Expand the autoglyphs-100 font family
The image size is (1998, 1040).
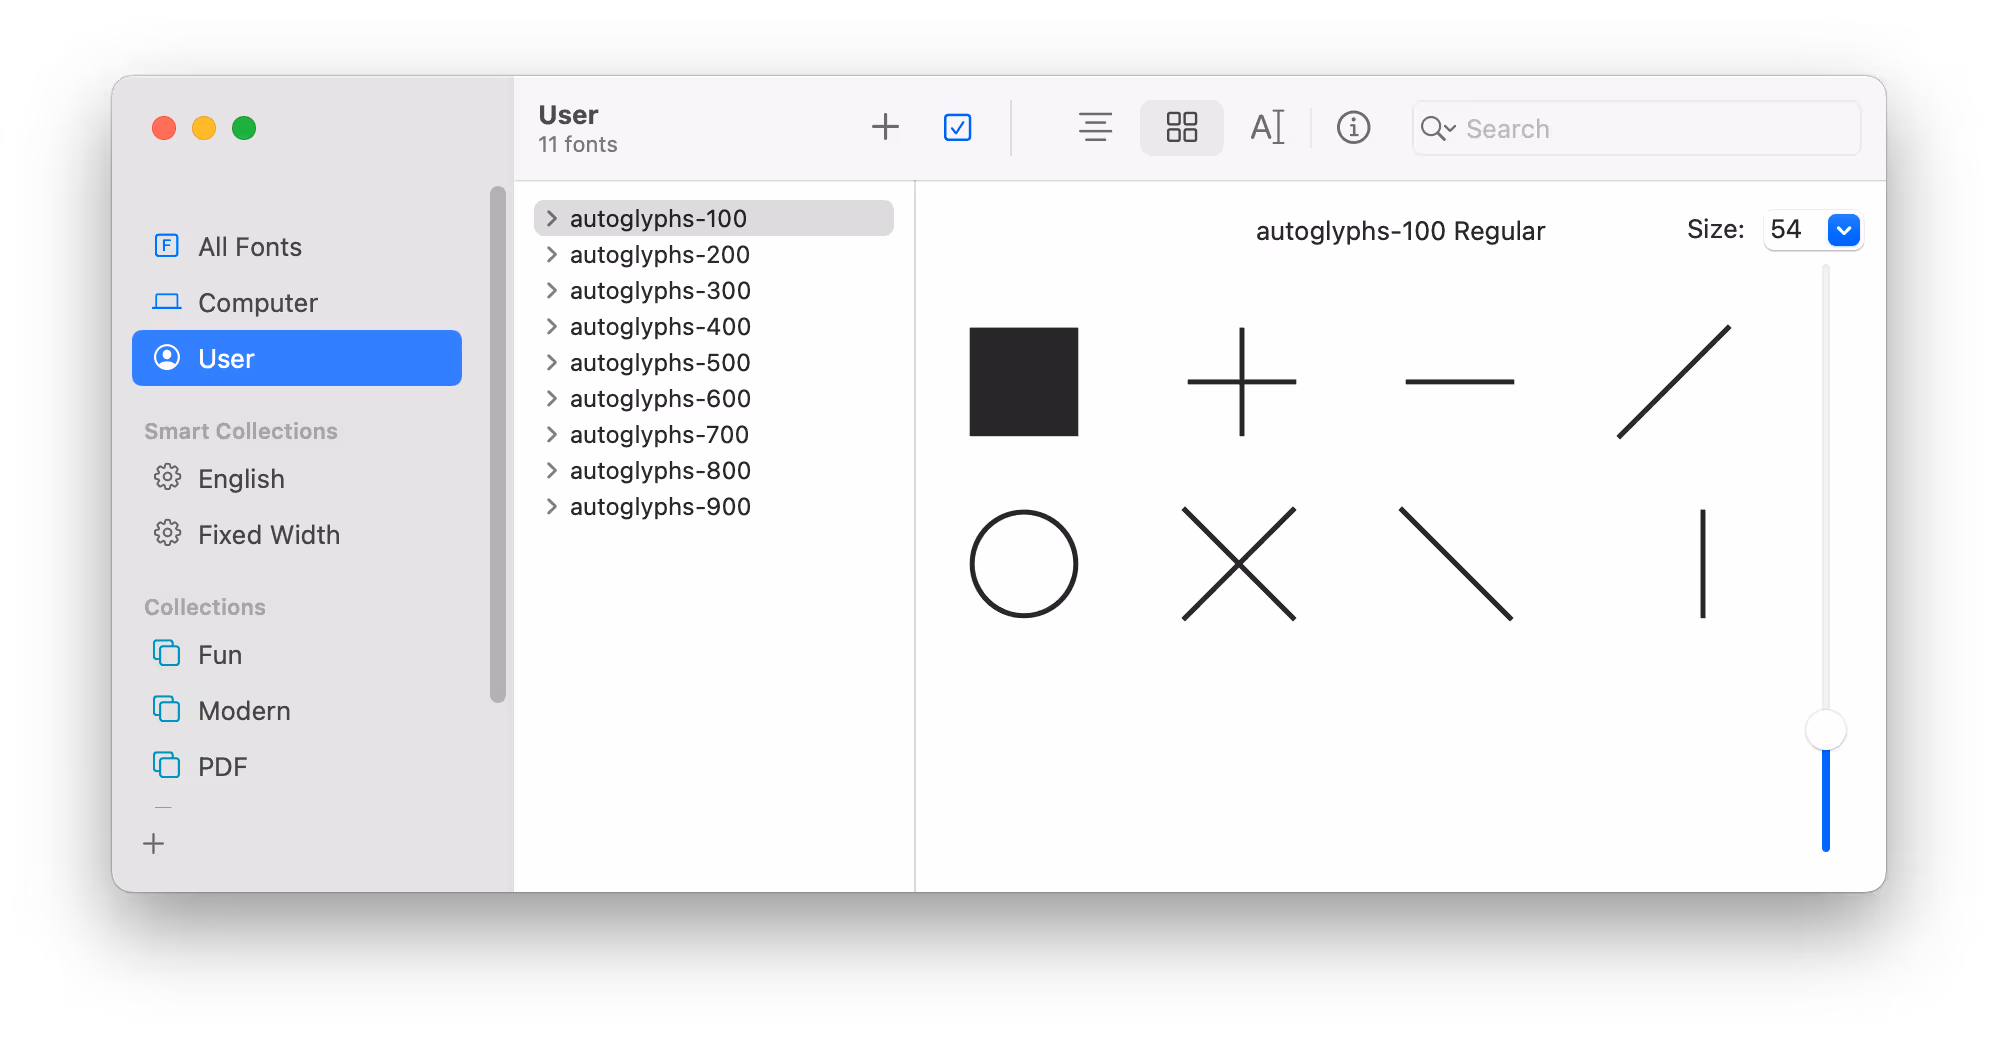[551, 218]
